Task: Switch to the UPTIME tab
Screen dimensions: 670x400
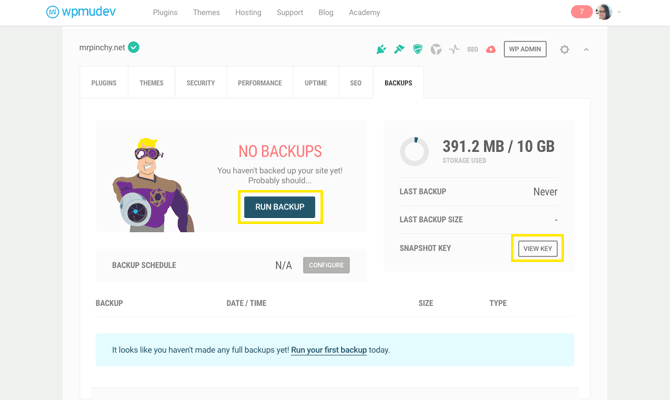Action: 316,83
